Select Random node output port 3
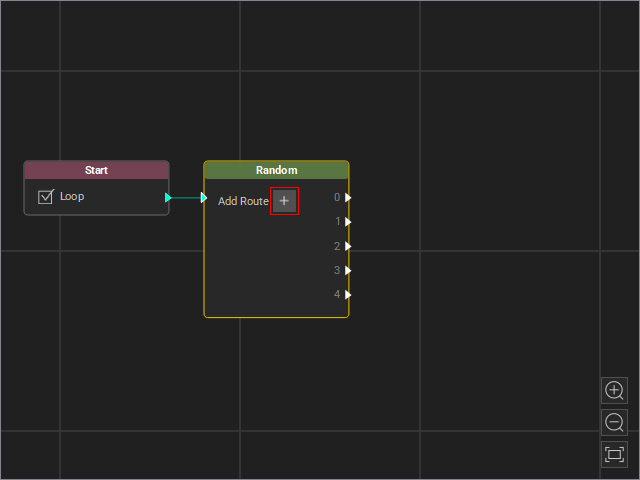Viewport: 640px width, 480px height. 348,270
